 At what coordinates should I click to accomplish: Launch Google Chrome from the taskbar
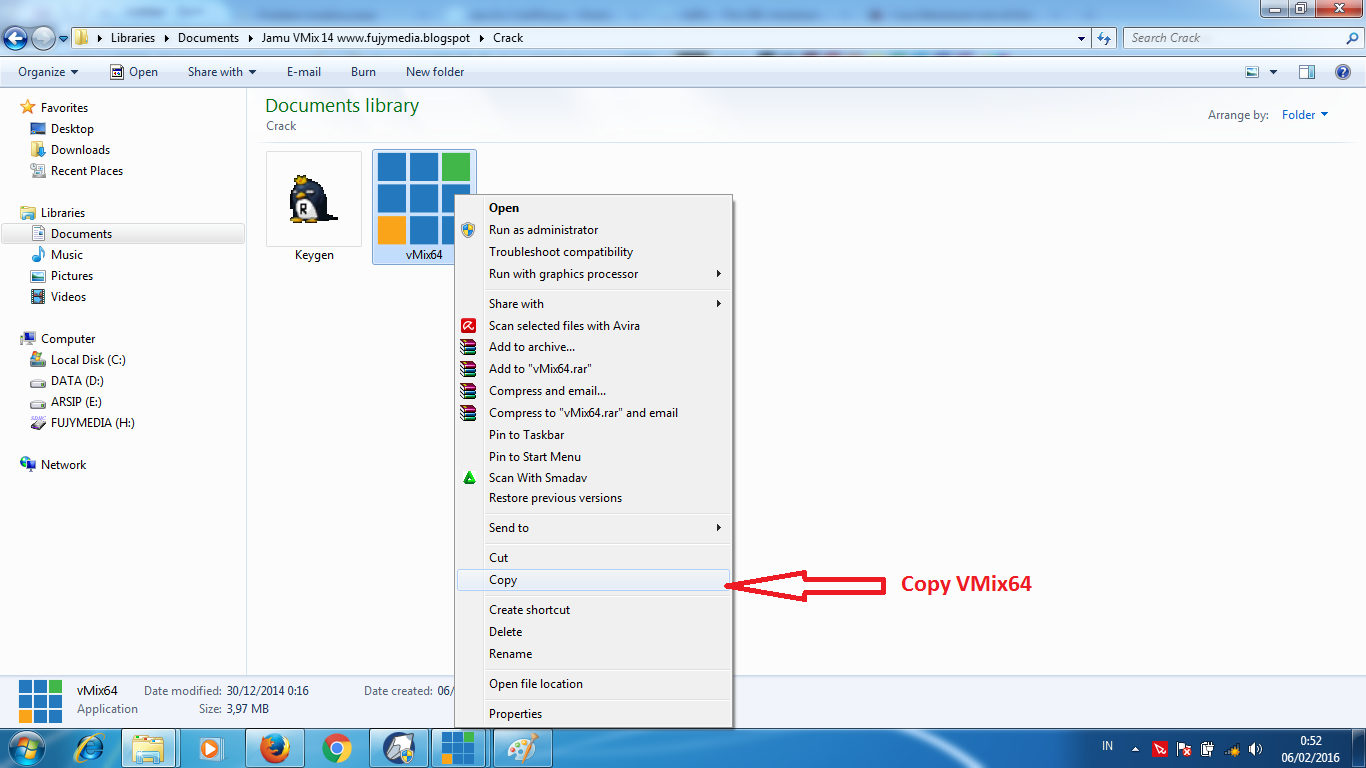pyautogui.click(x=336, y=747)
